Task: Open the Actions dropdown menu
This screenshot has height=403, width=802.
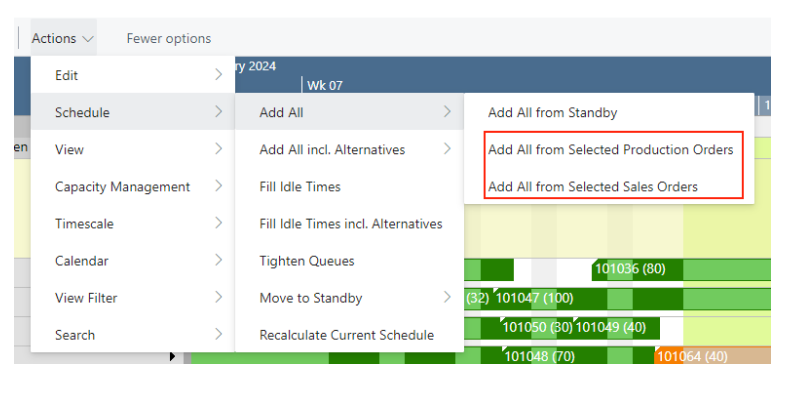Action: 63,39
